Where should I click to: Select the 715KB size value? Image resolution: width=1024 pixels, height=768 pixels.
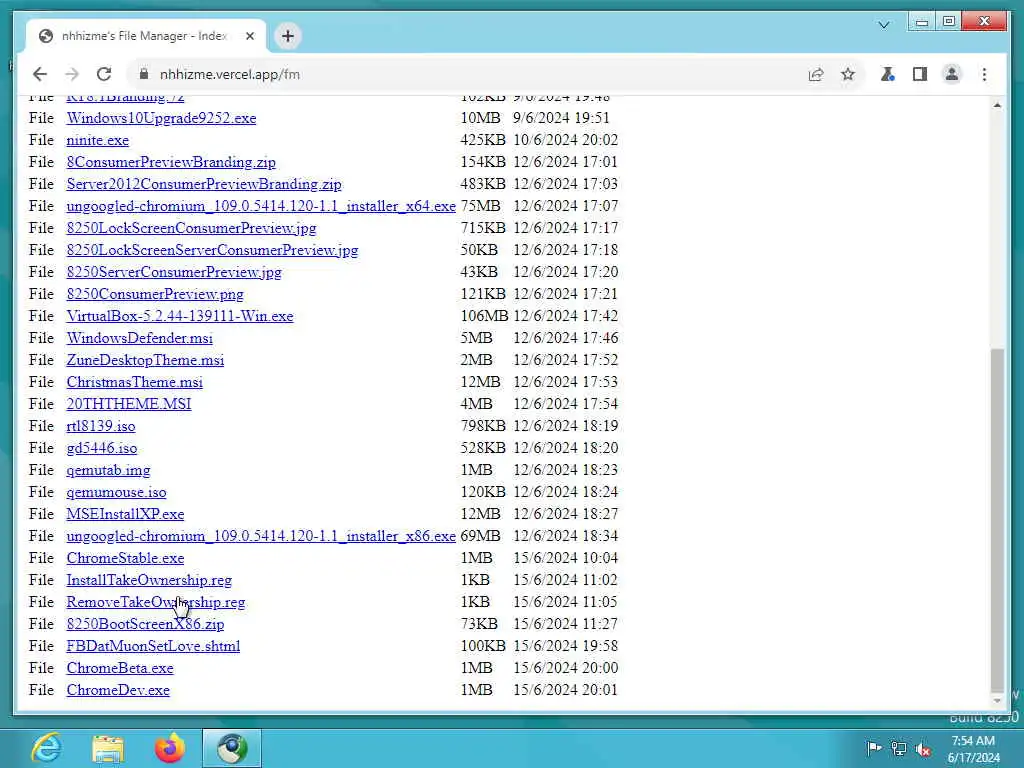483,228
